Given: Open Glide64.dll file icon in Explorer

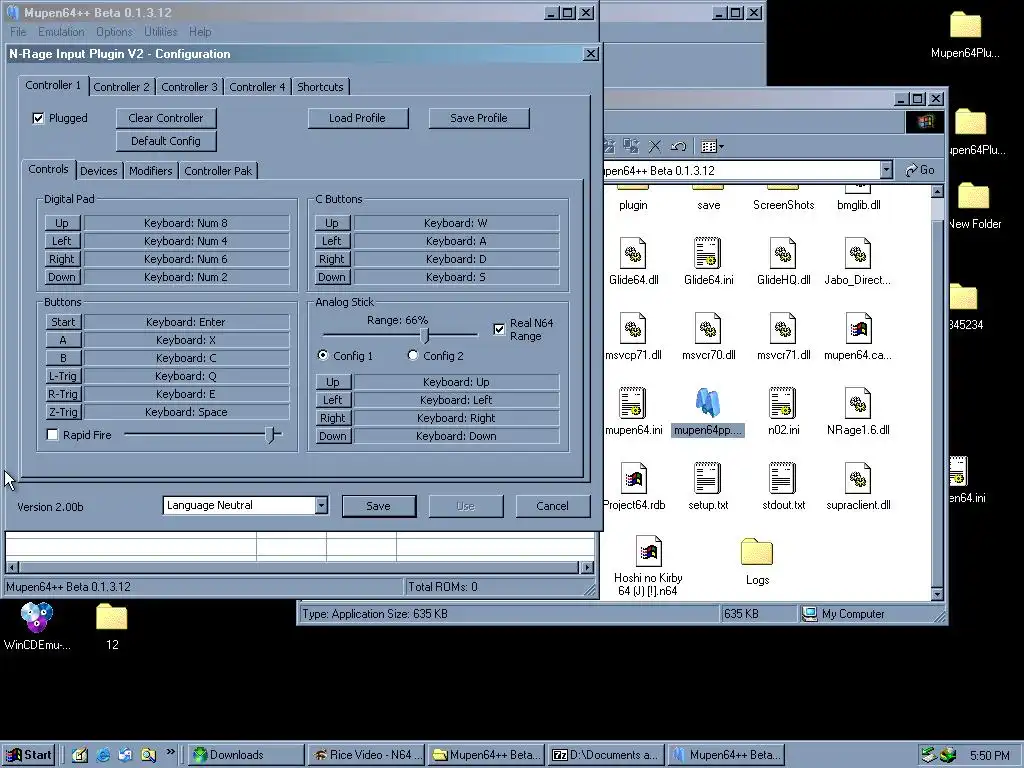Looking at the screenshot, I should [632, 253].
